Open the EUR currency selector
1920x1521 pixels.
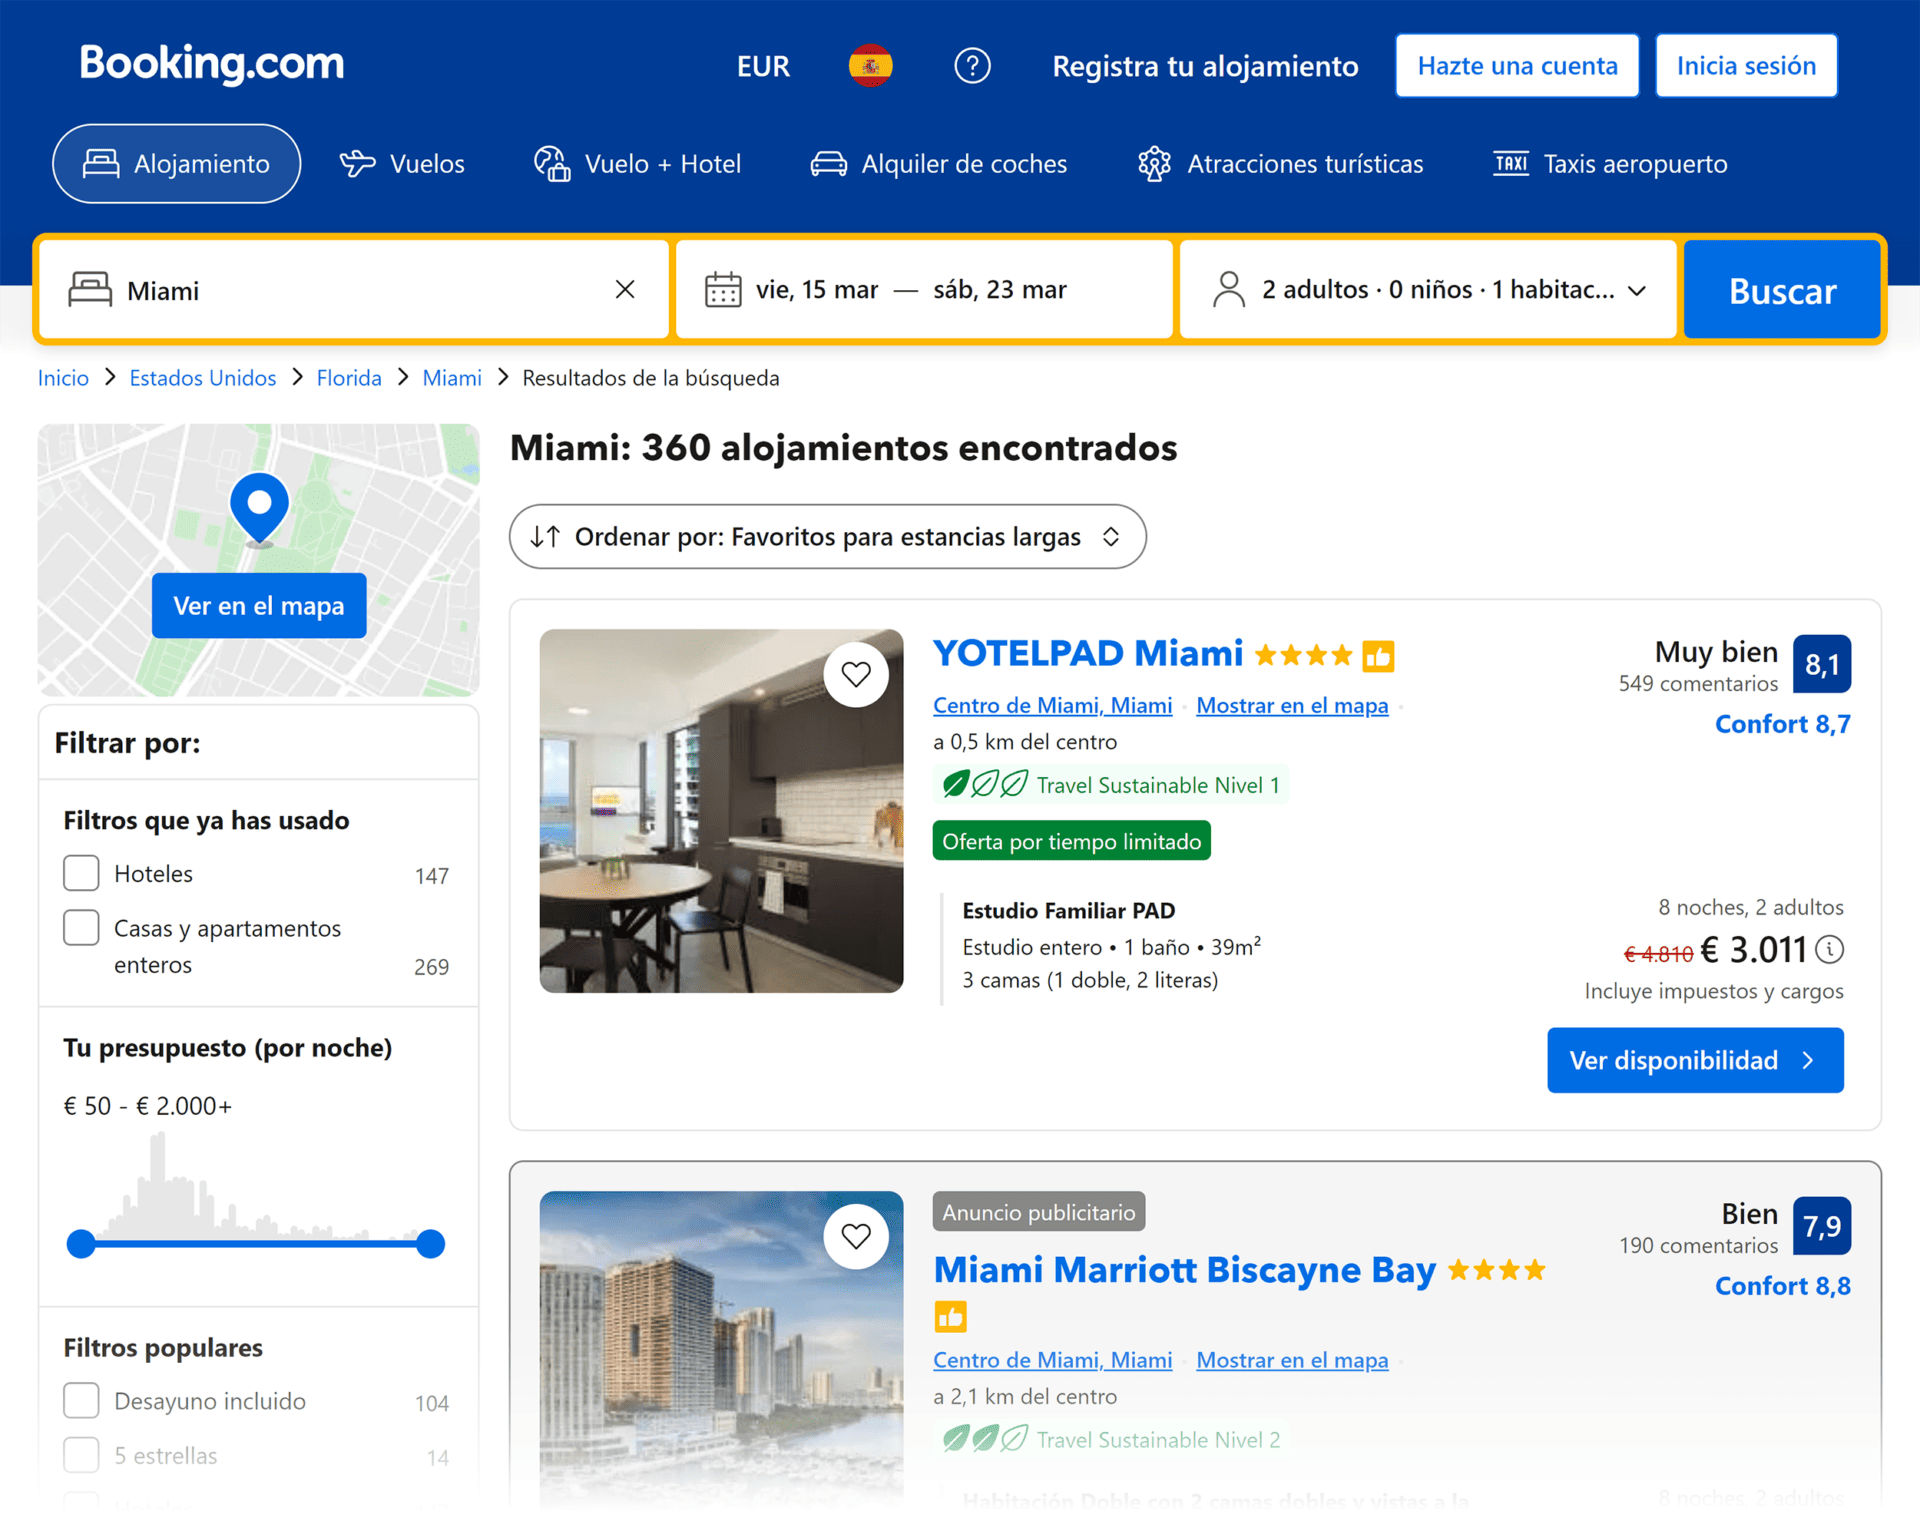763,65
